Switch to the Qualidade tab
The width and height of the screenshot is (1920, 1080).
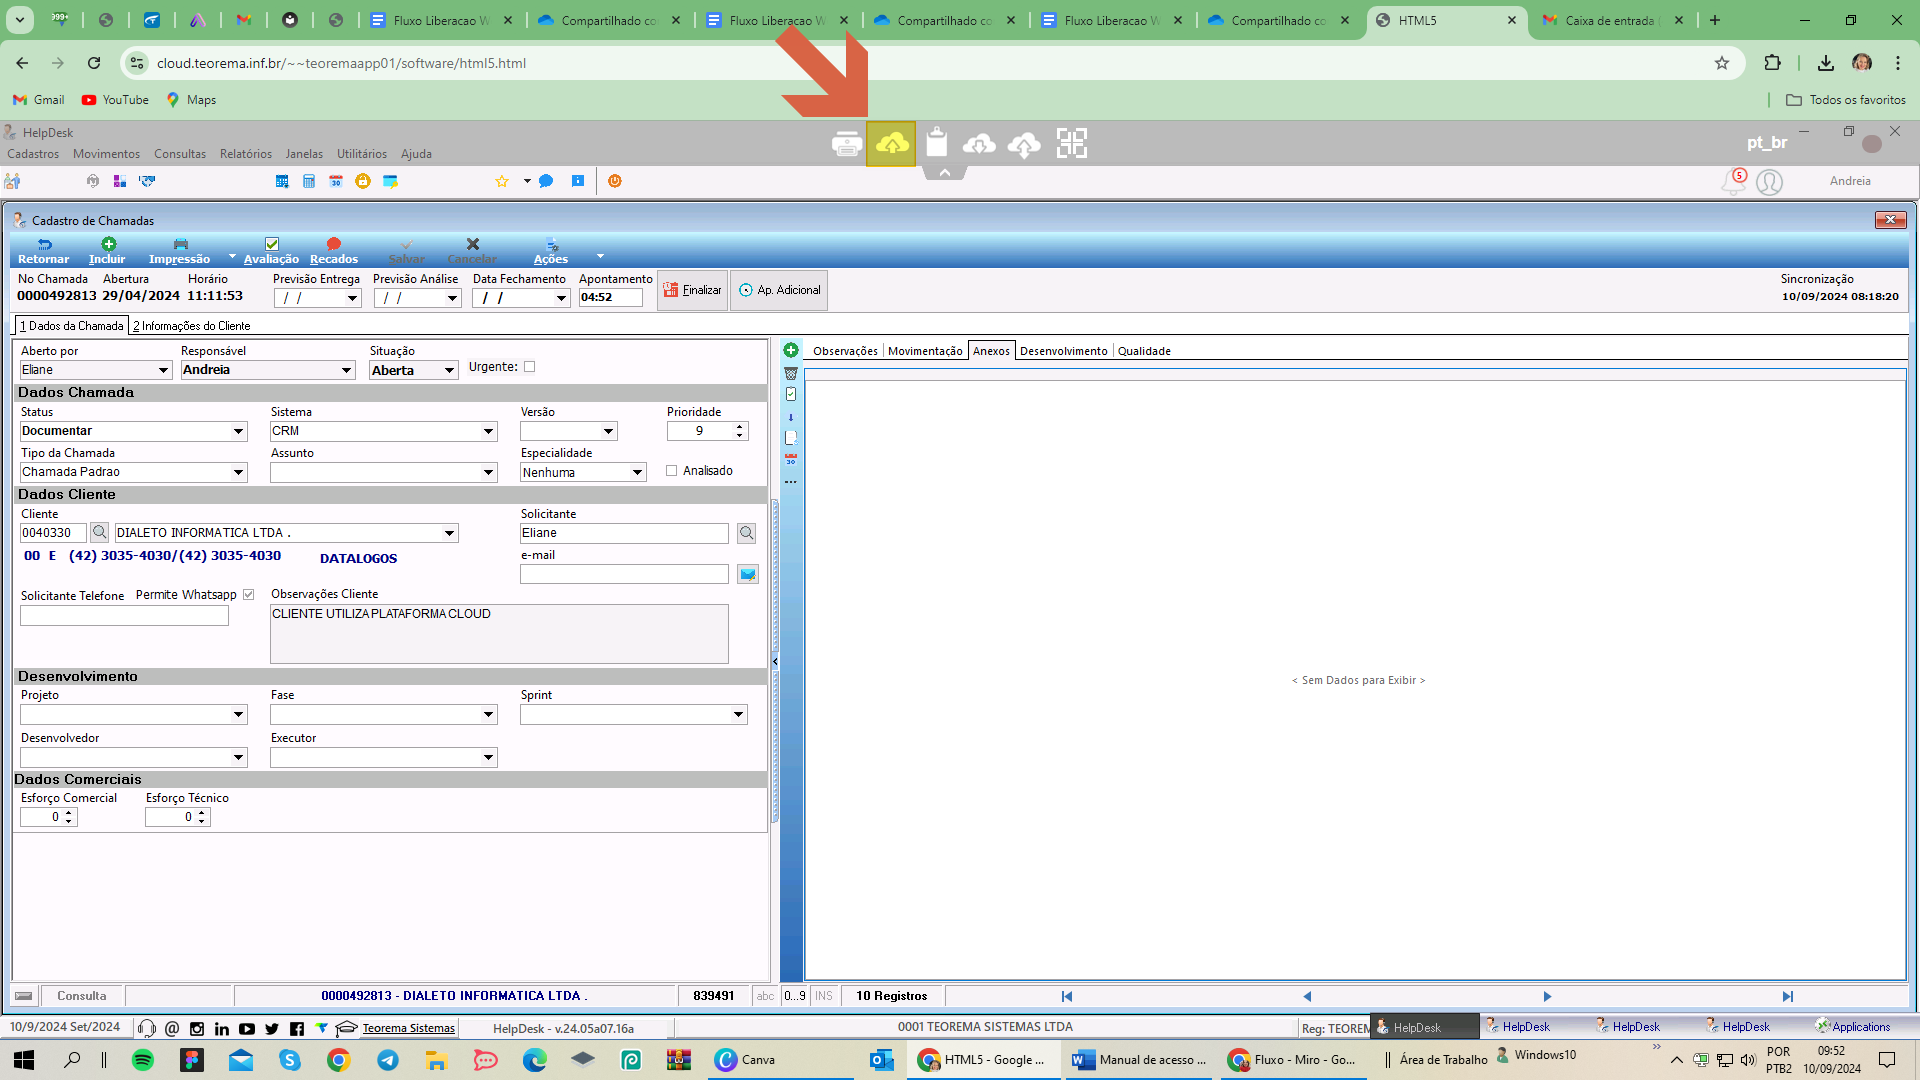pyautogui.click(x=1144, y=351)
